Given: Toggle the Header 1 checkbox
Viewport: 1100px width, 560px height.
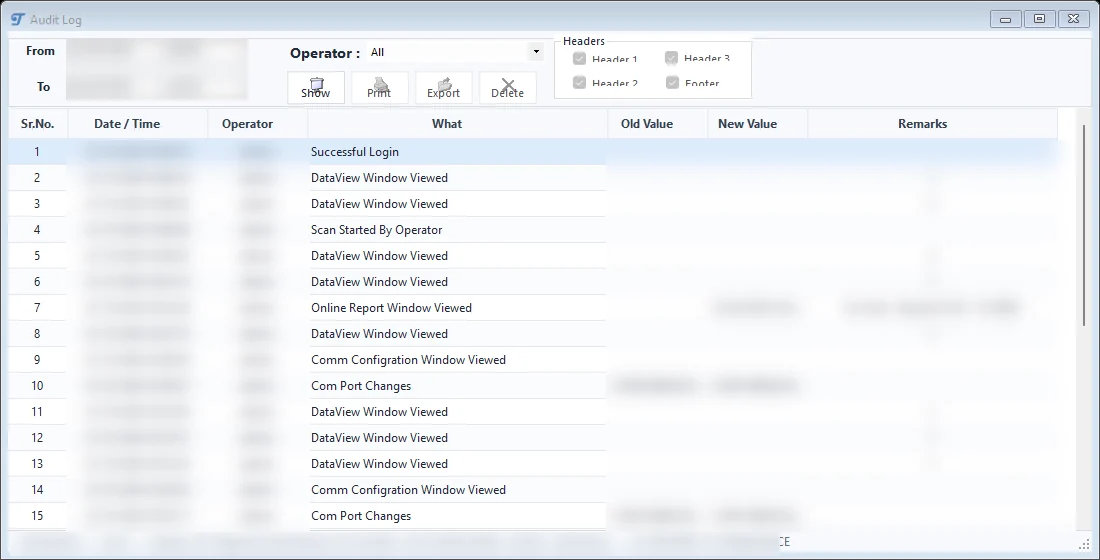Looking at the screenshot, I should (579, 58).
